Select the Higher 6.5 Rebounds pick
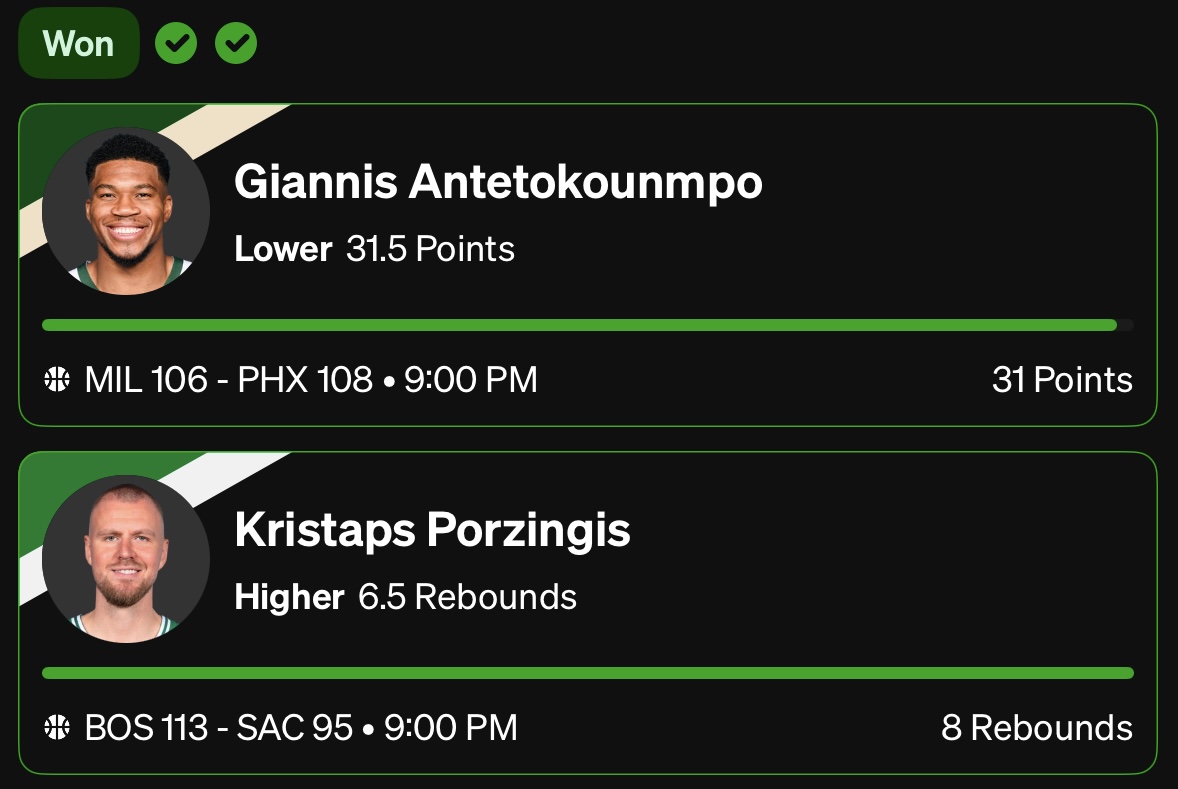 pyautogui.click(x=405, y=597)
